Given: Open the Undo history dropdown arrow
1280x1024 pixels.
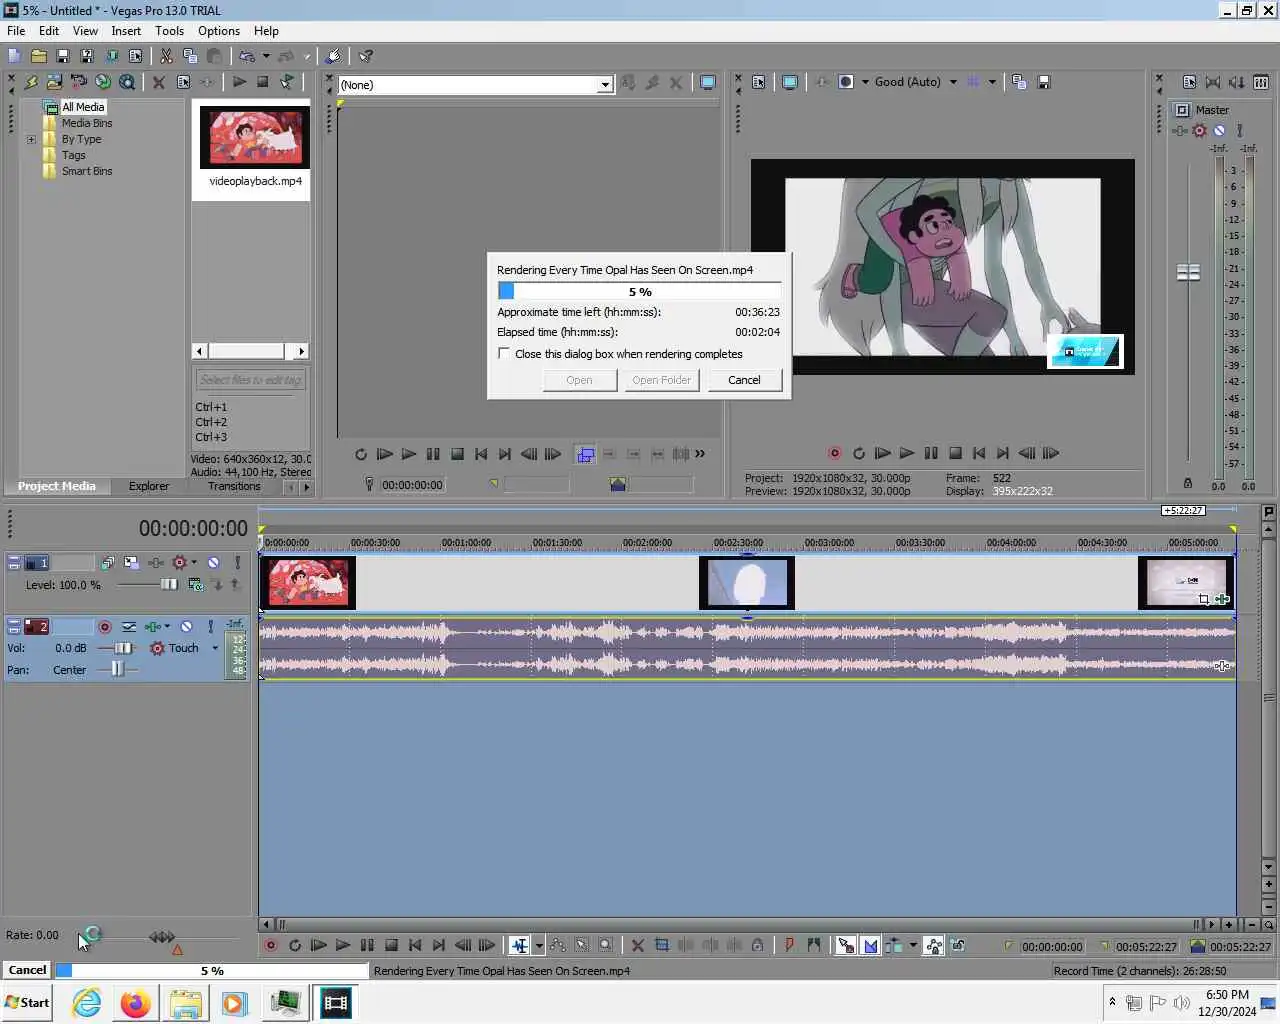Looking at the screenshot, I should [265, 56].
